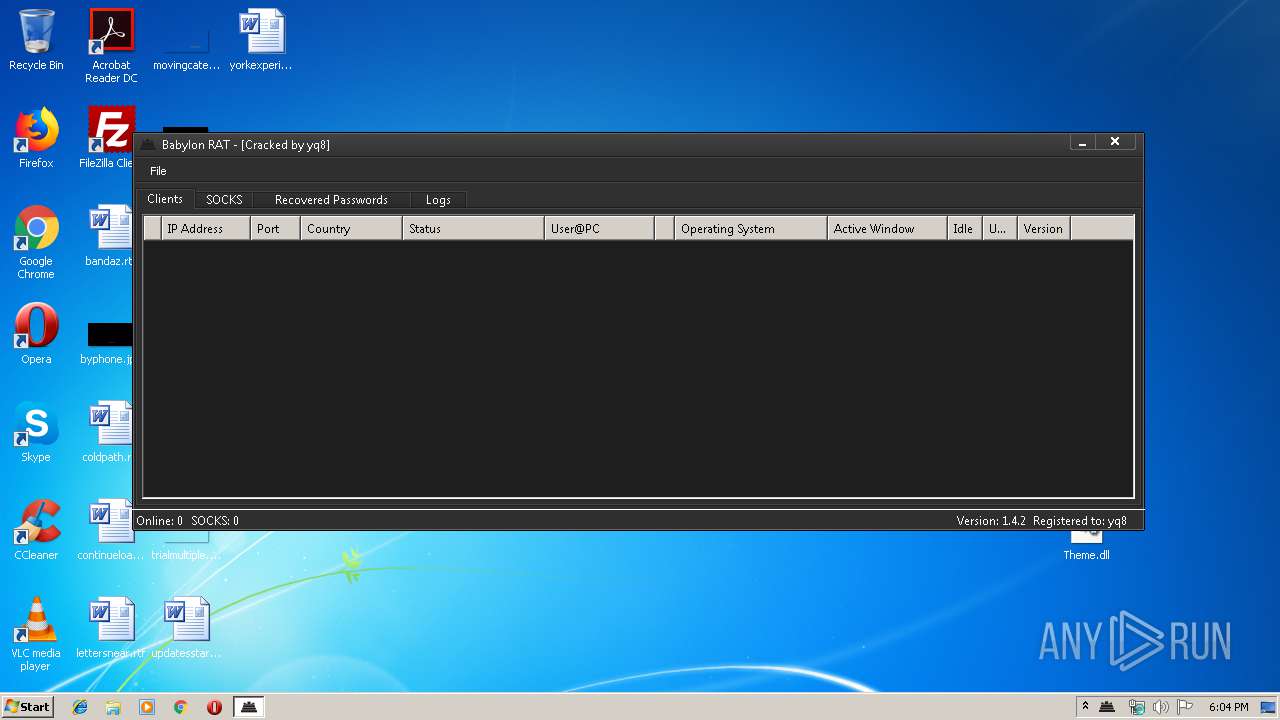Open the Action Center flag icon
The height and width of the screenshot is (720, 1280).
click(1185, 707)
